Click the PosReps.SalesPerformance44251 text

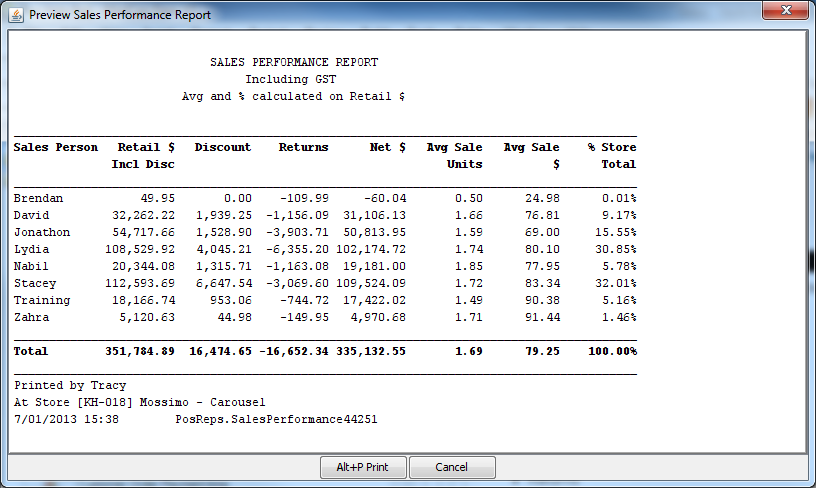tap(276, 419)
